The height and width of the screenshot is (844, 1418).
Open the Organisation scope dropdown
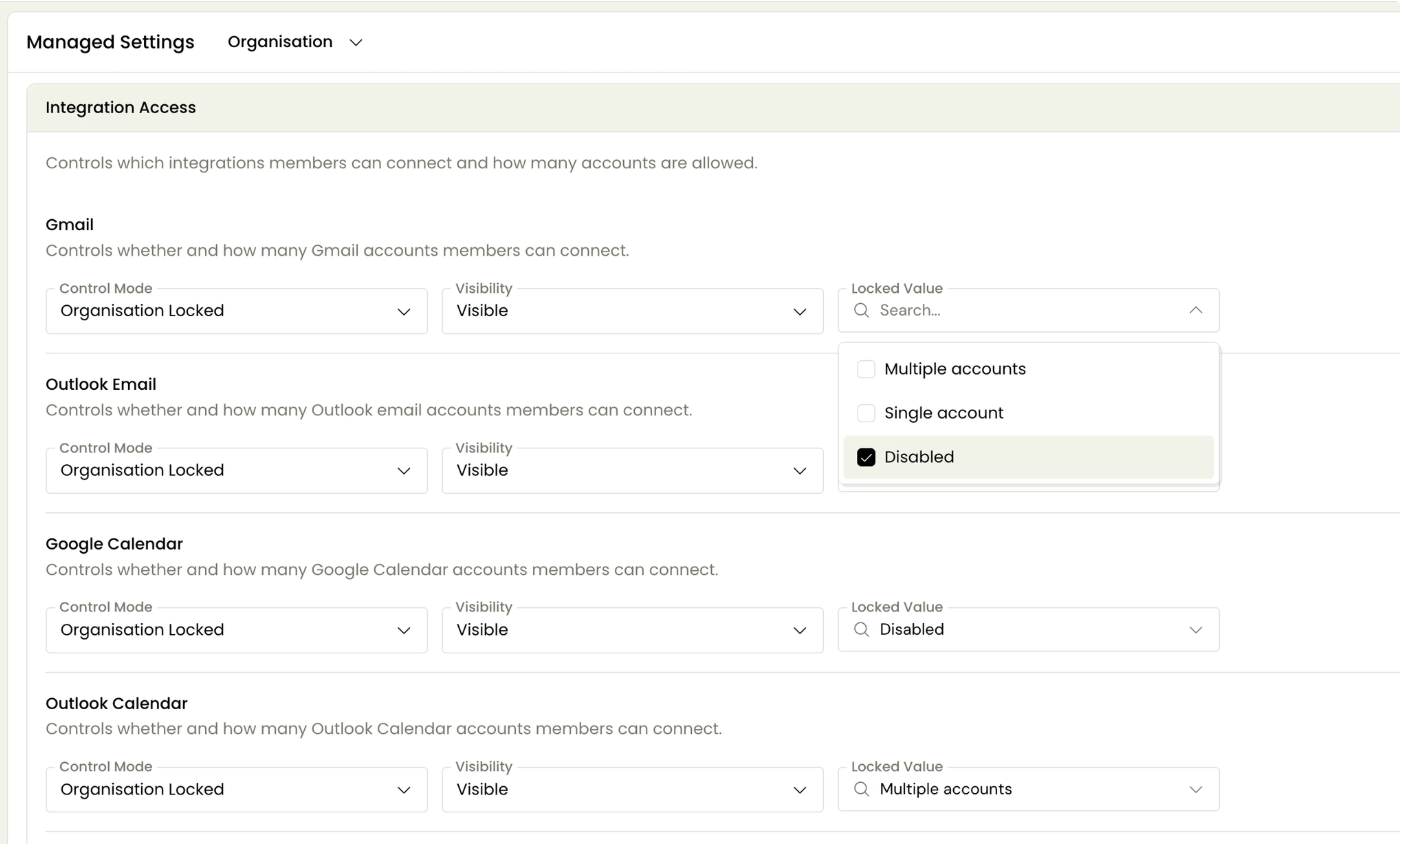[295, 42]
